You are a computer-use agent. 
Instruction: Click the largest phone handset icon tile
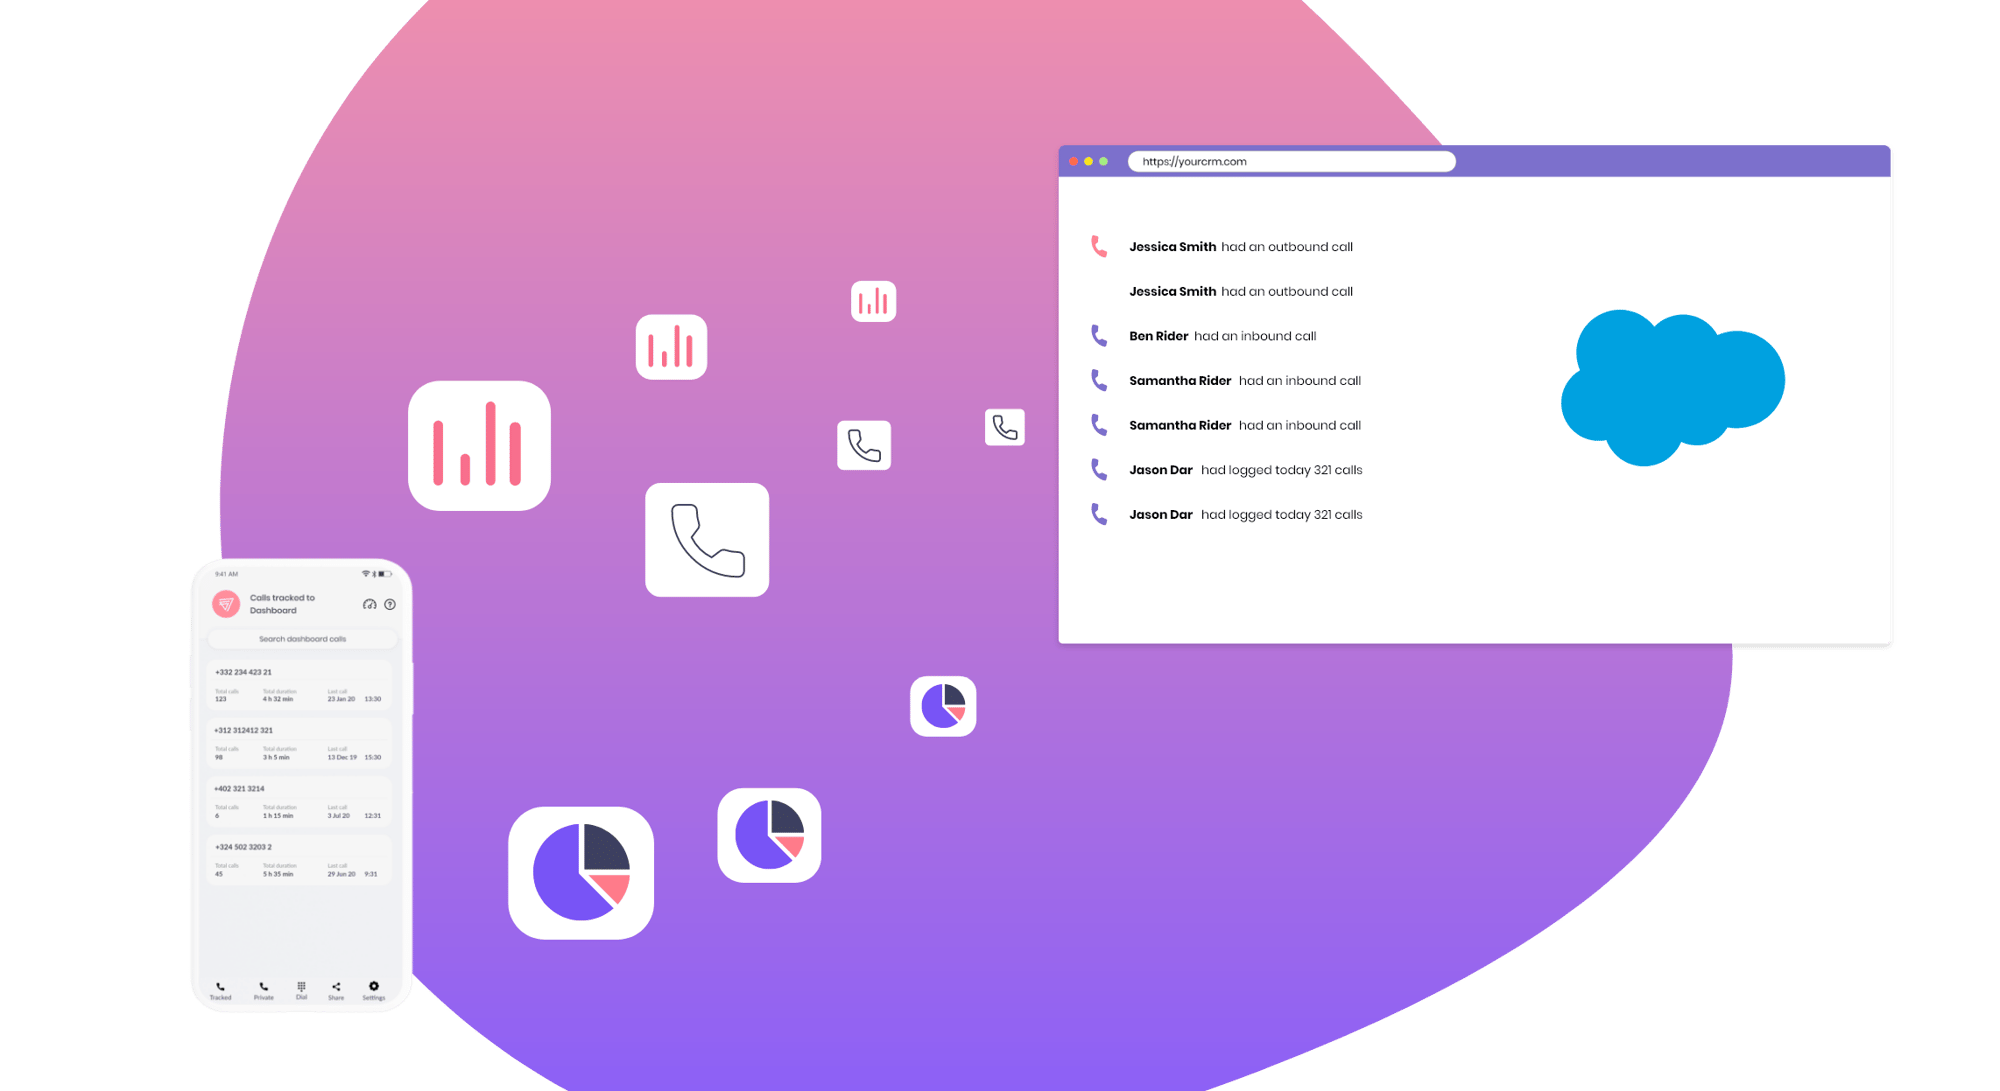pos(707,540)
